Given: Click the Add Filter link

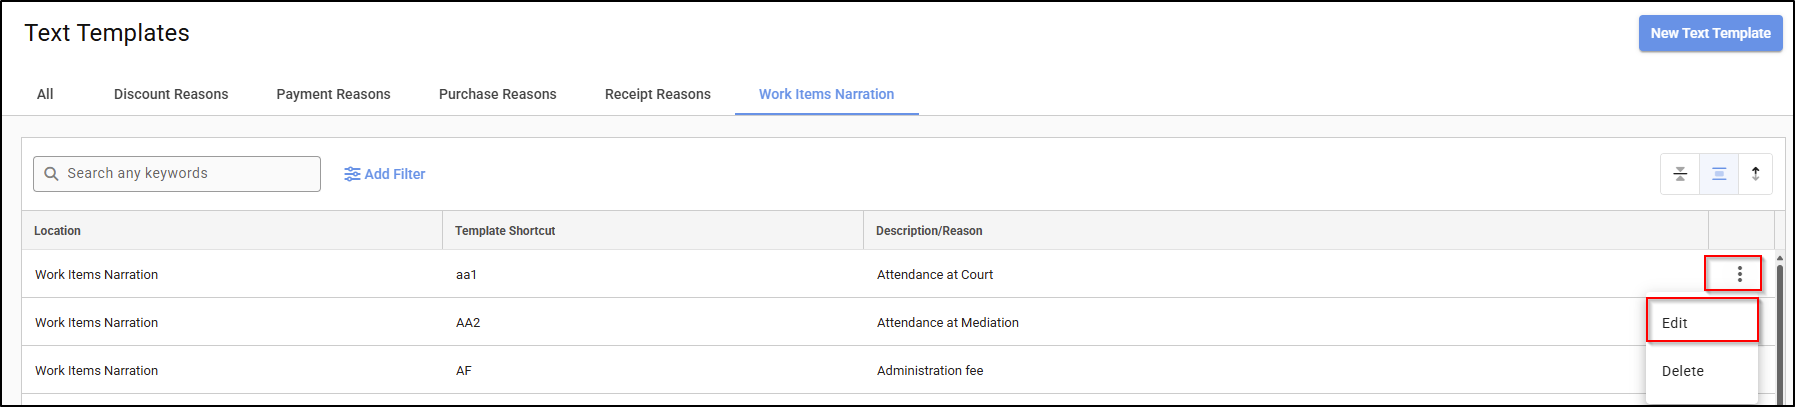Looking at the screenshot, I should click(x=395, y=174).
